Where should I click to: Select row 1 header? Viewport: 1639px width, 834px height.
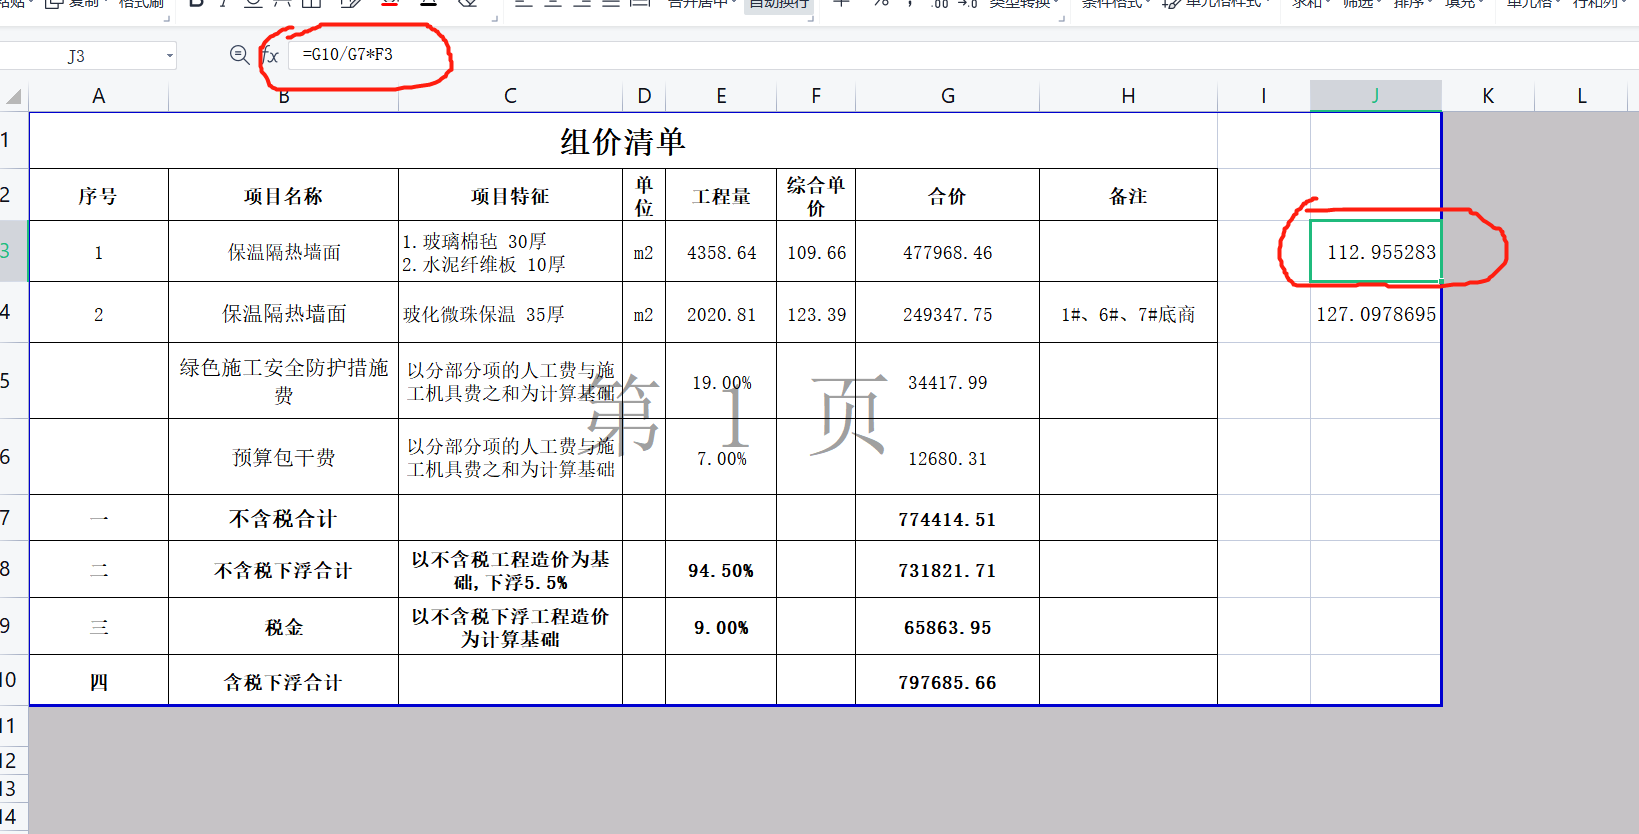coord(13,140)
